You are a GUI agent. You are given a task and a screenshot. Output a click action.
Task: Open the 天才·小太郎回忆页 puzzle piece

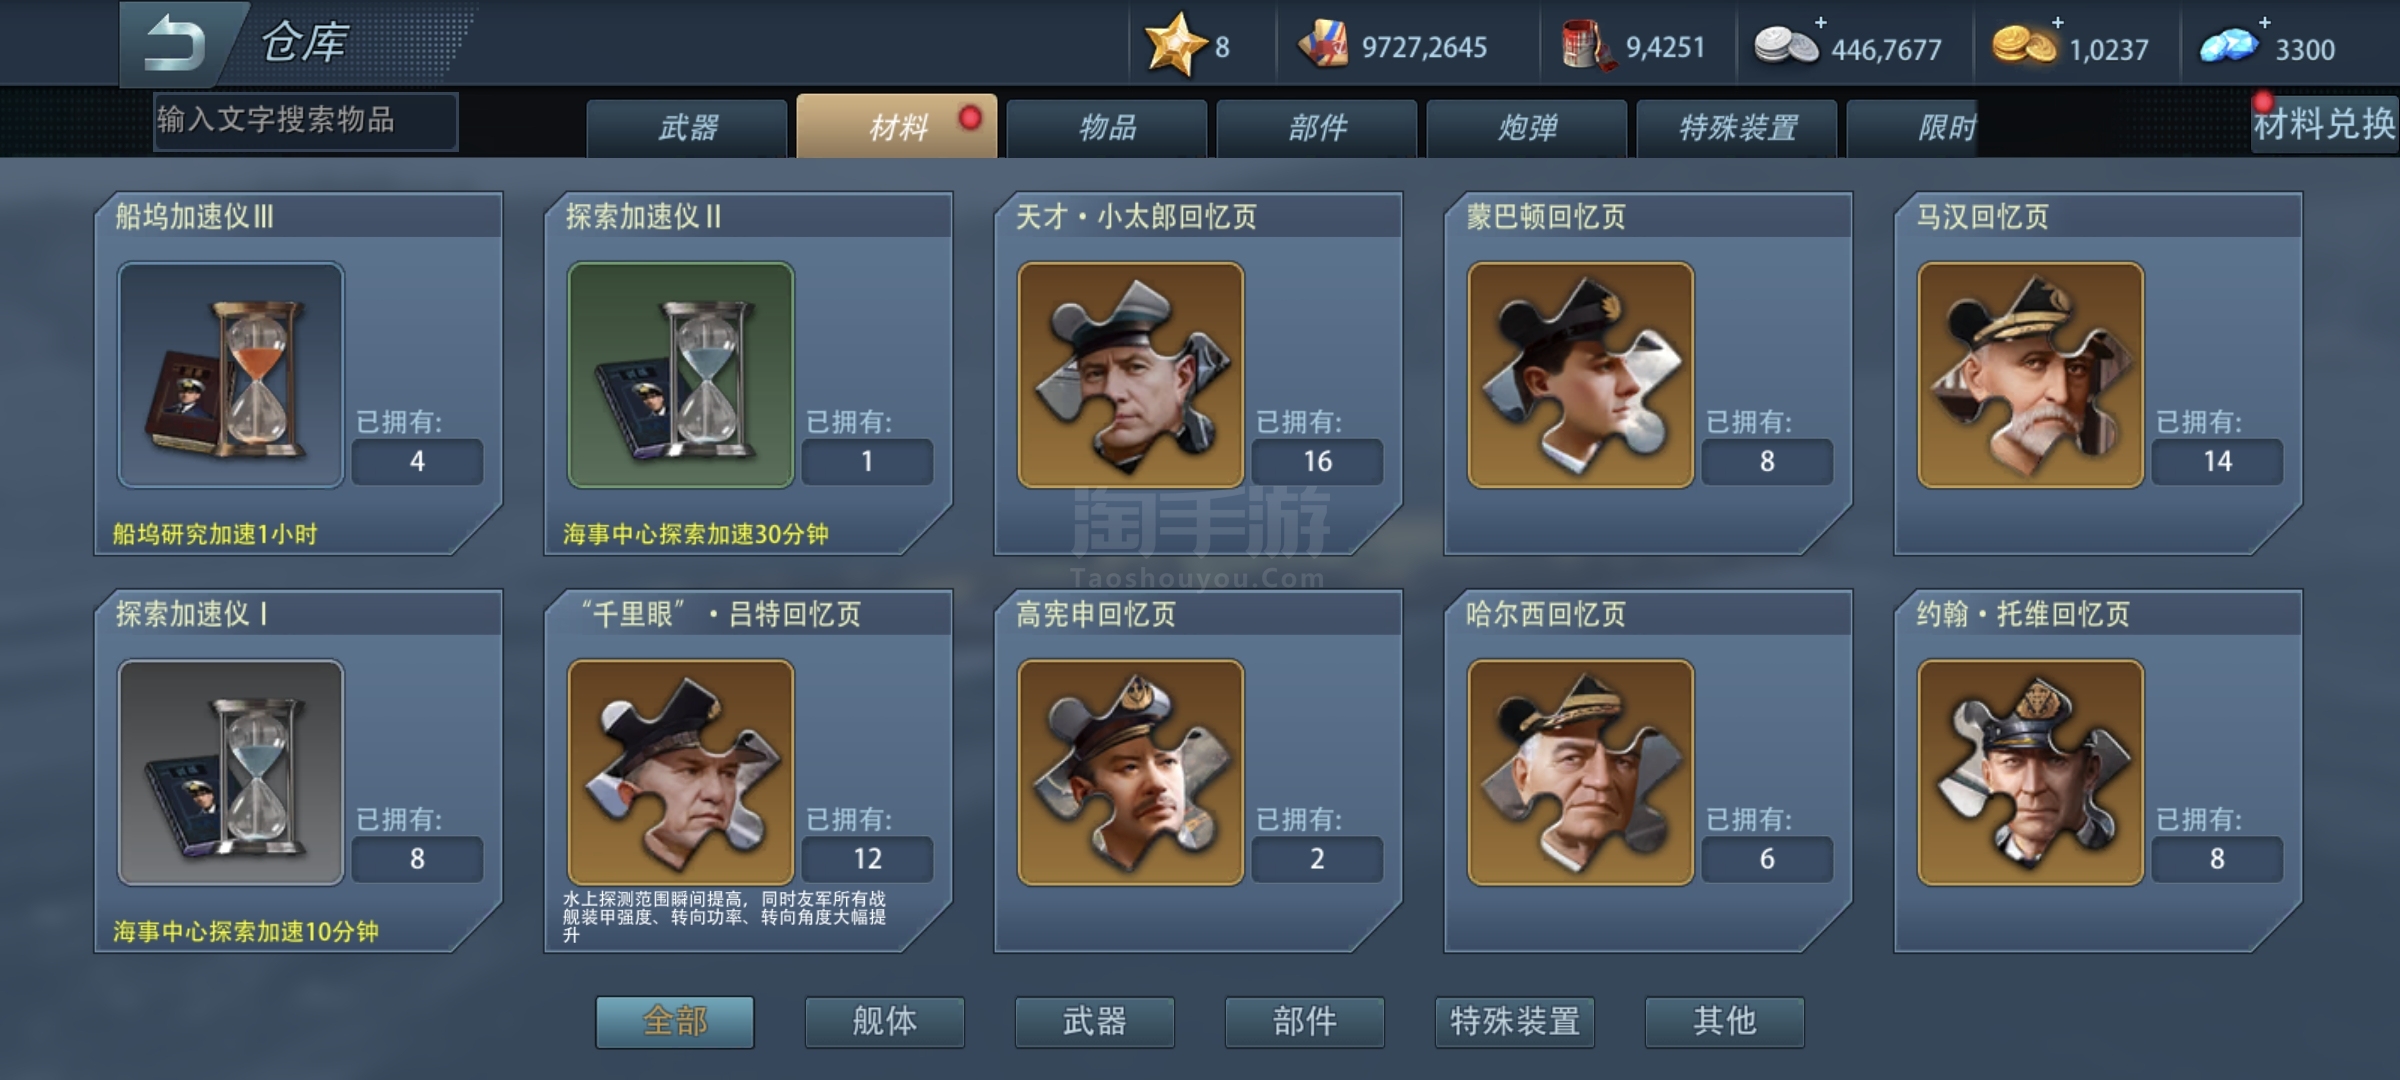(1131, 375)
